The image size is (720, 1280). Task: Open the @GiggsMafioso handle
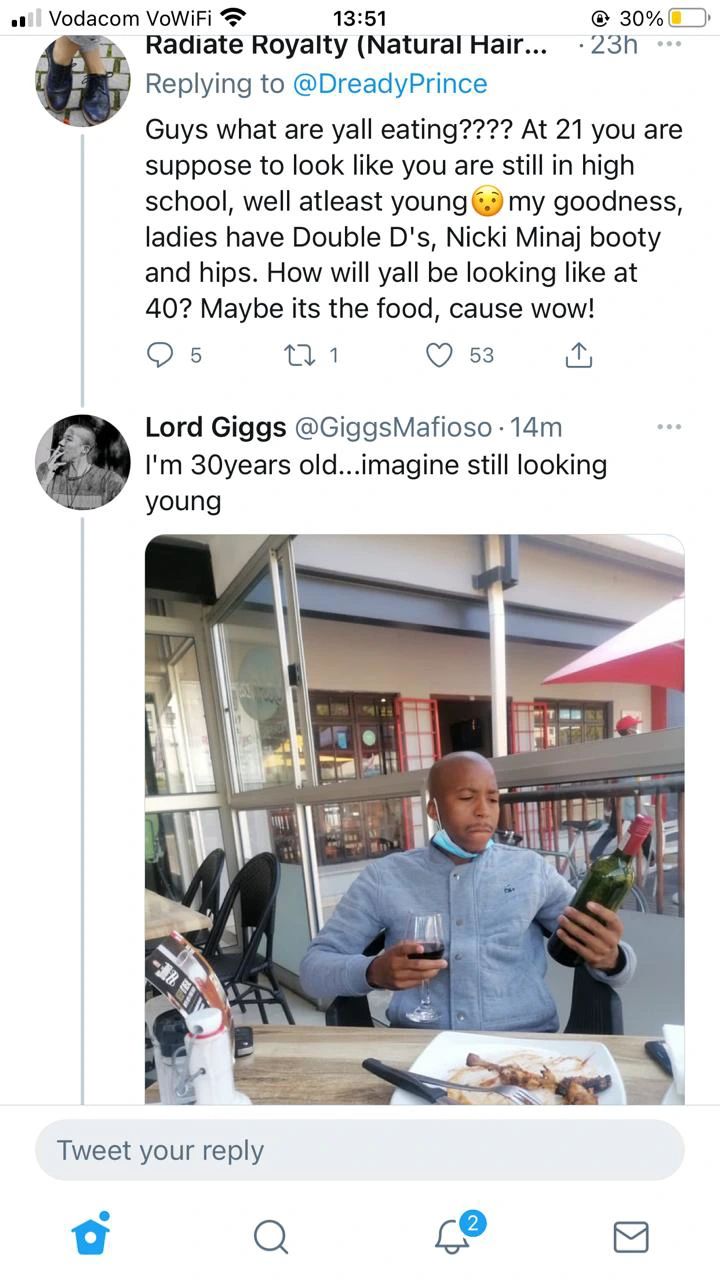[x=393, y=427]
